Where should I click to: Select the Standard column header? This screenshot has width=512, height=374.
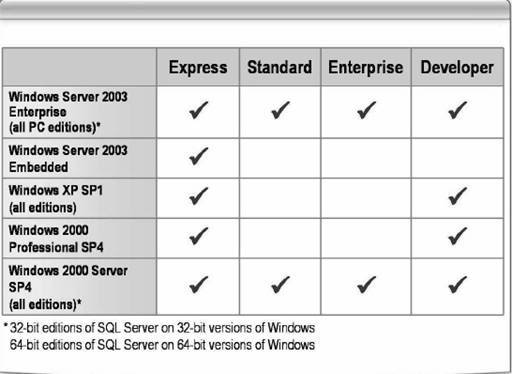pos(280,67)
